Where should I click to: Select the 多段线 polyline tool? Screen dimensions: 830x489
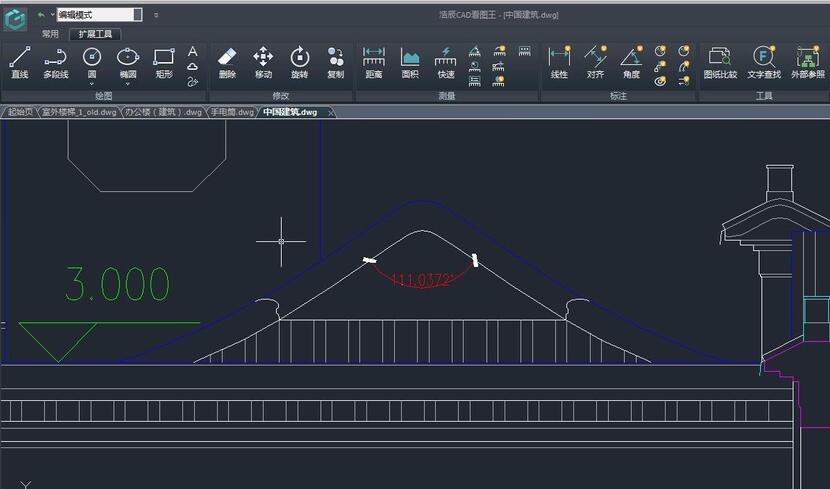click(55, 62)
